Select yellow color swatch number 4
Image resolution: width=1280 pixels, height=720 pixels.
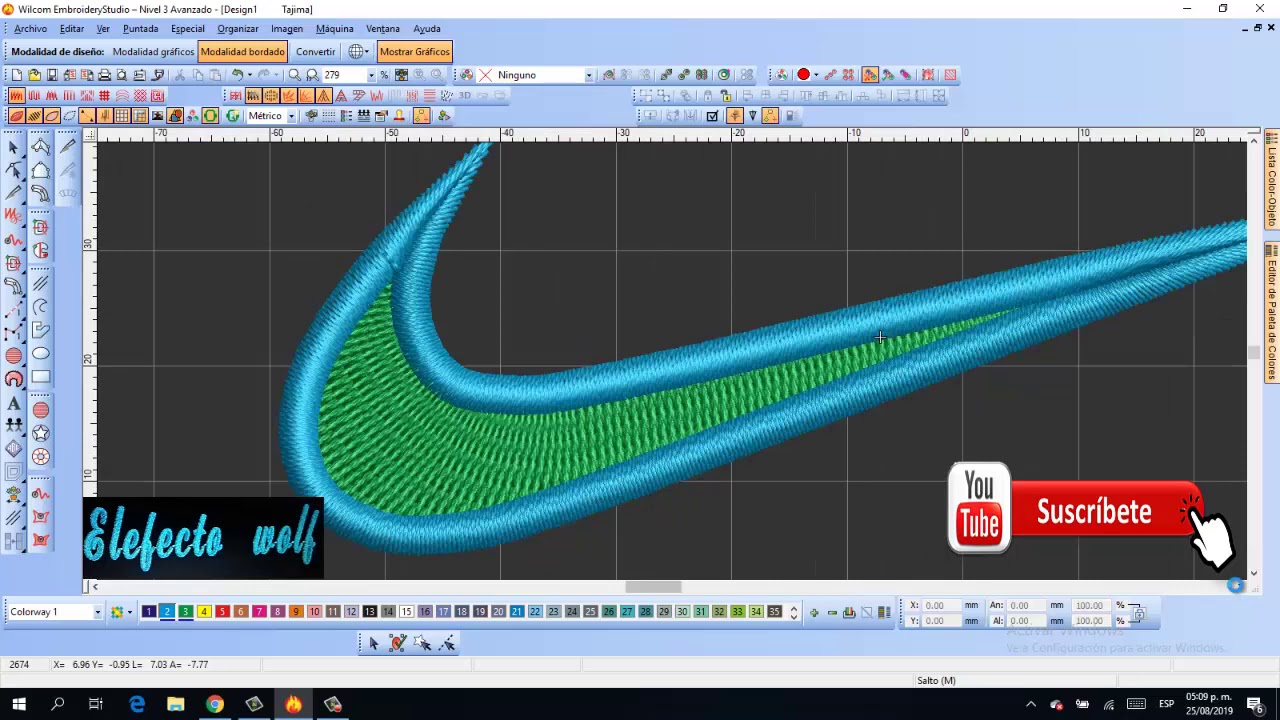204,612
